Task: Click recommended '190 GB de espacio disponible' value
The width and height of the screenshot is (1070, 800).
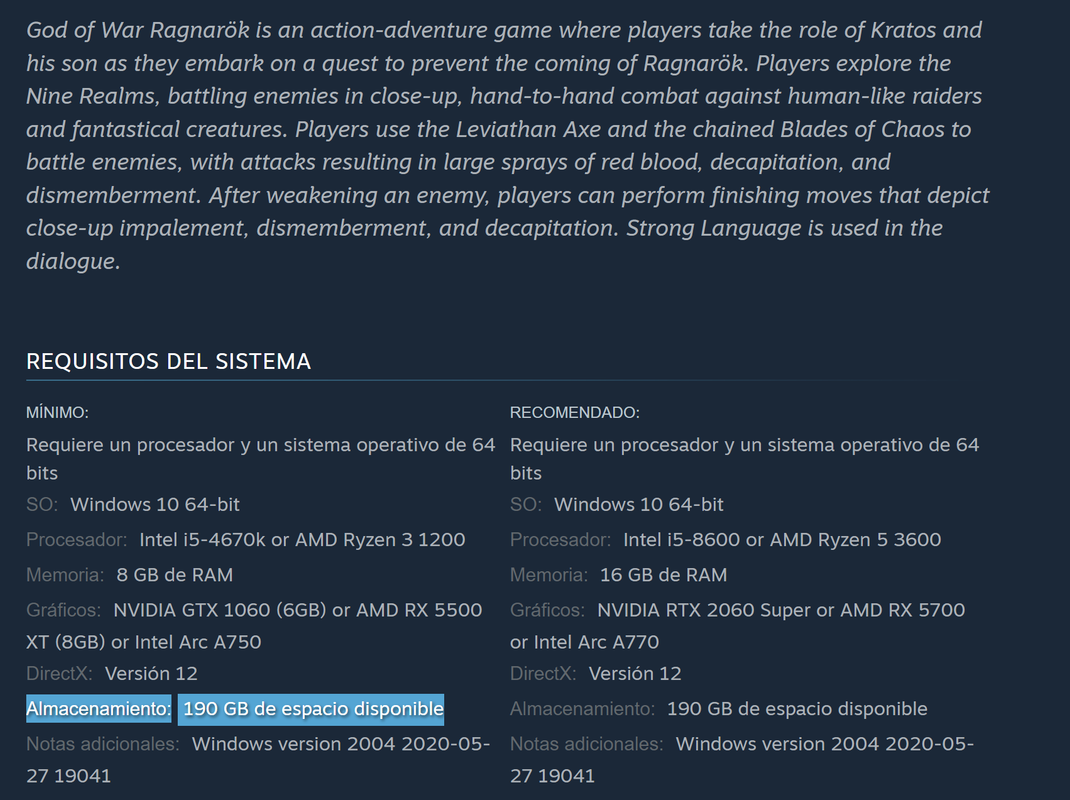Action: (797, 709)
